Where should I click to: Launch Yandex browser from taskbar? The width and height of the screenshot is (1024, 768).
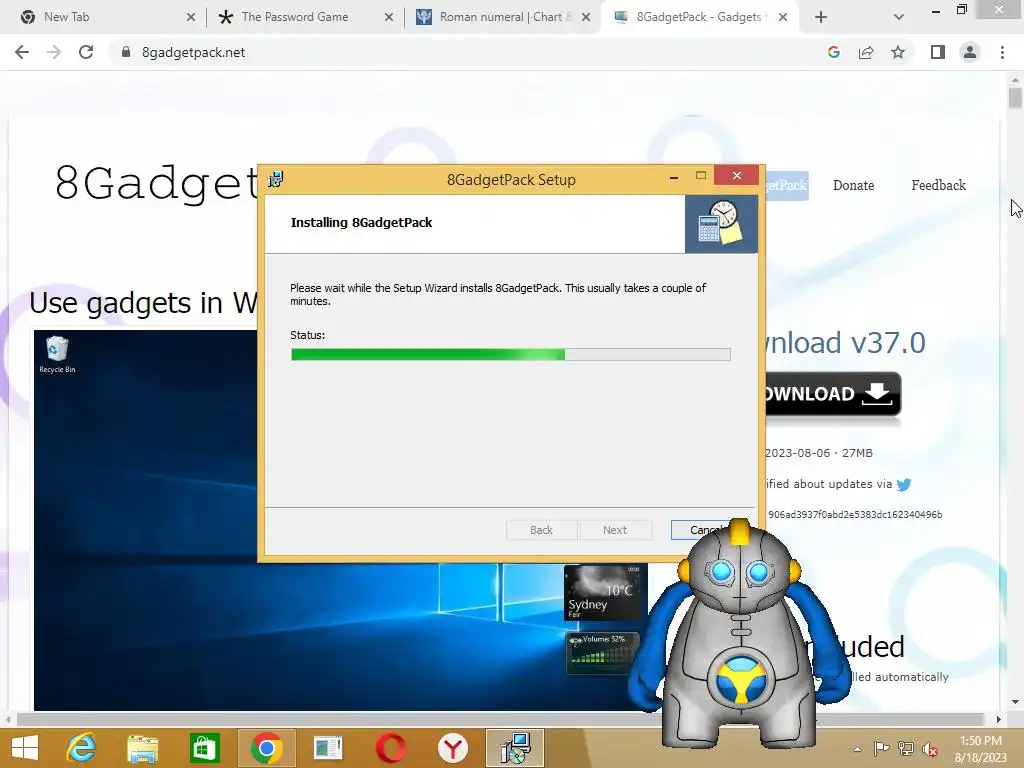(x=453, y=748)
